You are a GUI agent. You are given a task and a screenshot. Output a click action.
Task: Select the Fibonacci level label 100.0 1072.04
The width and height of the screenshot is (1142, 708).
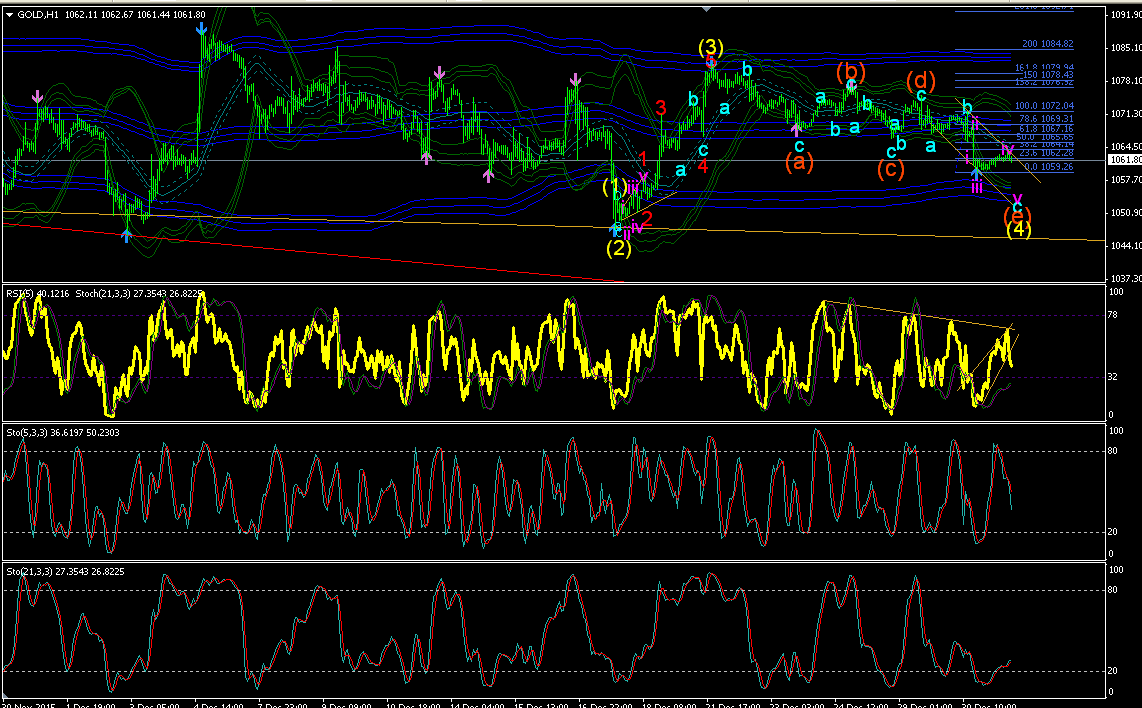click(1044, 106)
